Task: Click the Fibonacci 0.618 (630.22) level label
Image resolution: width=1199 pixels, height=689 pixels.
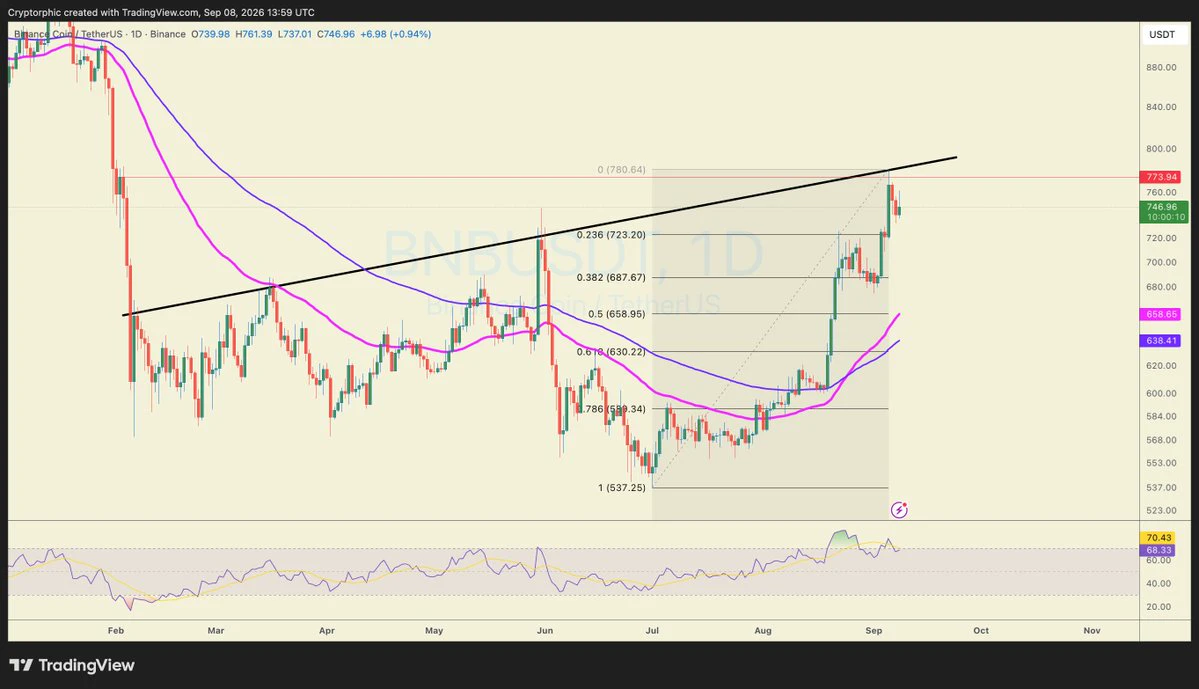Action: coord(611,352)
